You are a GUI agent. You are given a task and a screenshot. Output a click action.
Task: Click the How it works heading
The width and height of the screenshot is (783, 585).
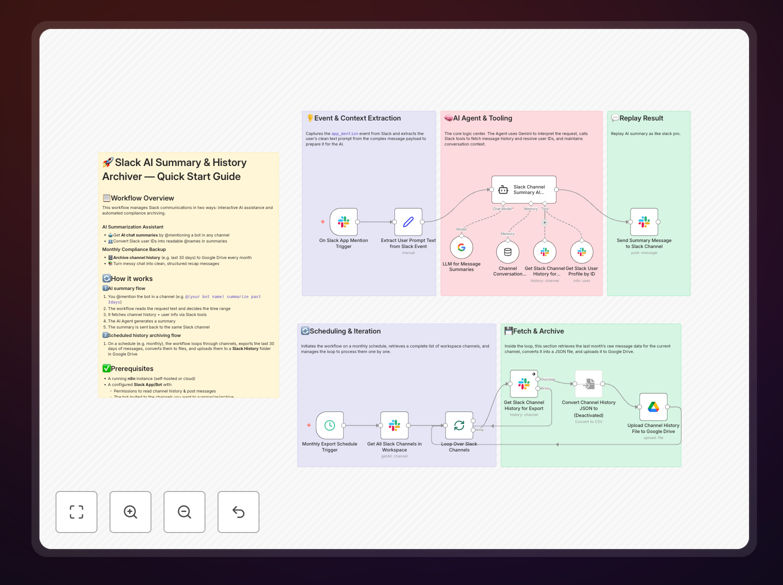pyautogui.click(x=127, y=279)
